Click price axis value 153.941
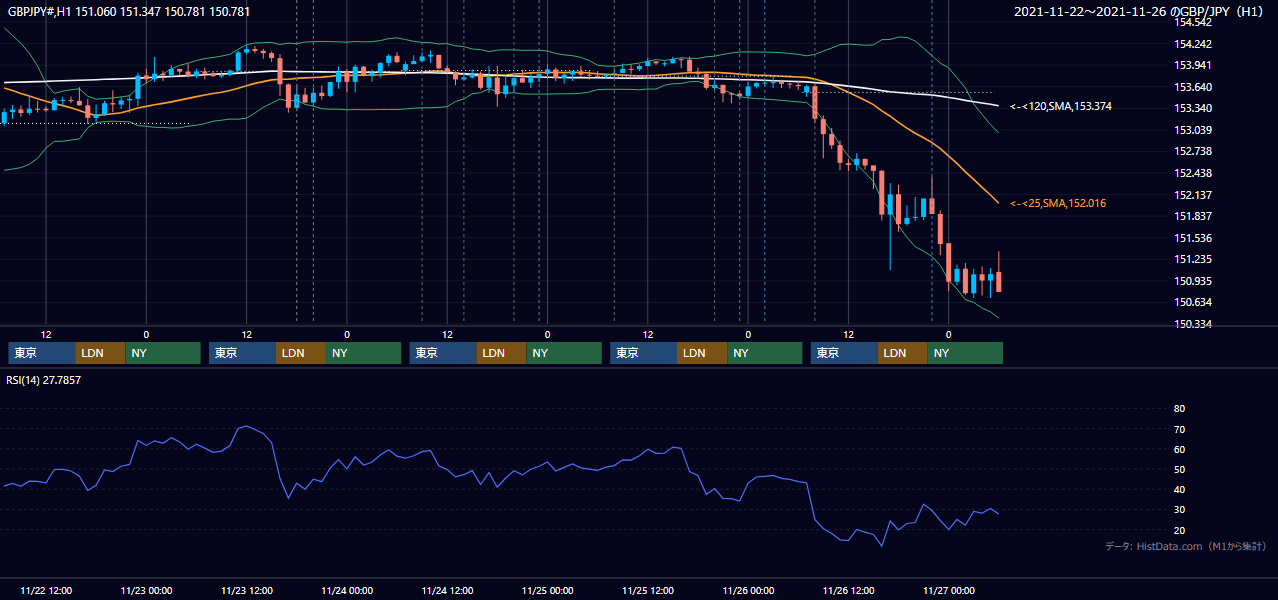This screenshot has height=600, width=1278. [1193, 65]
